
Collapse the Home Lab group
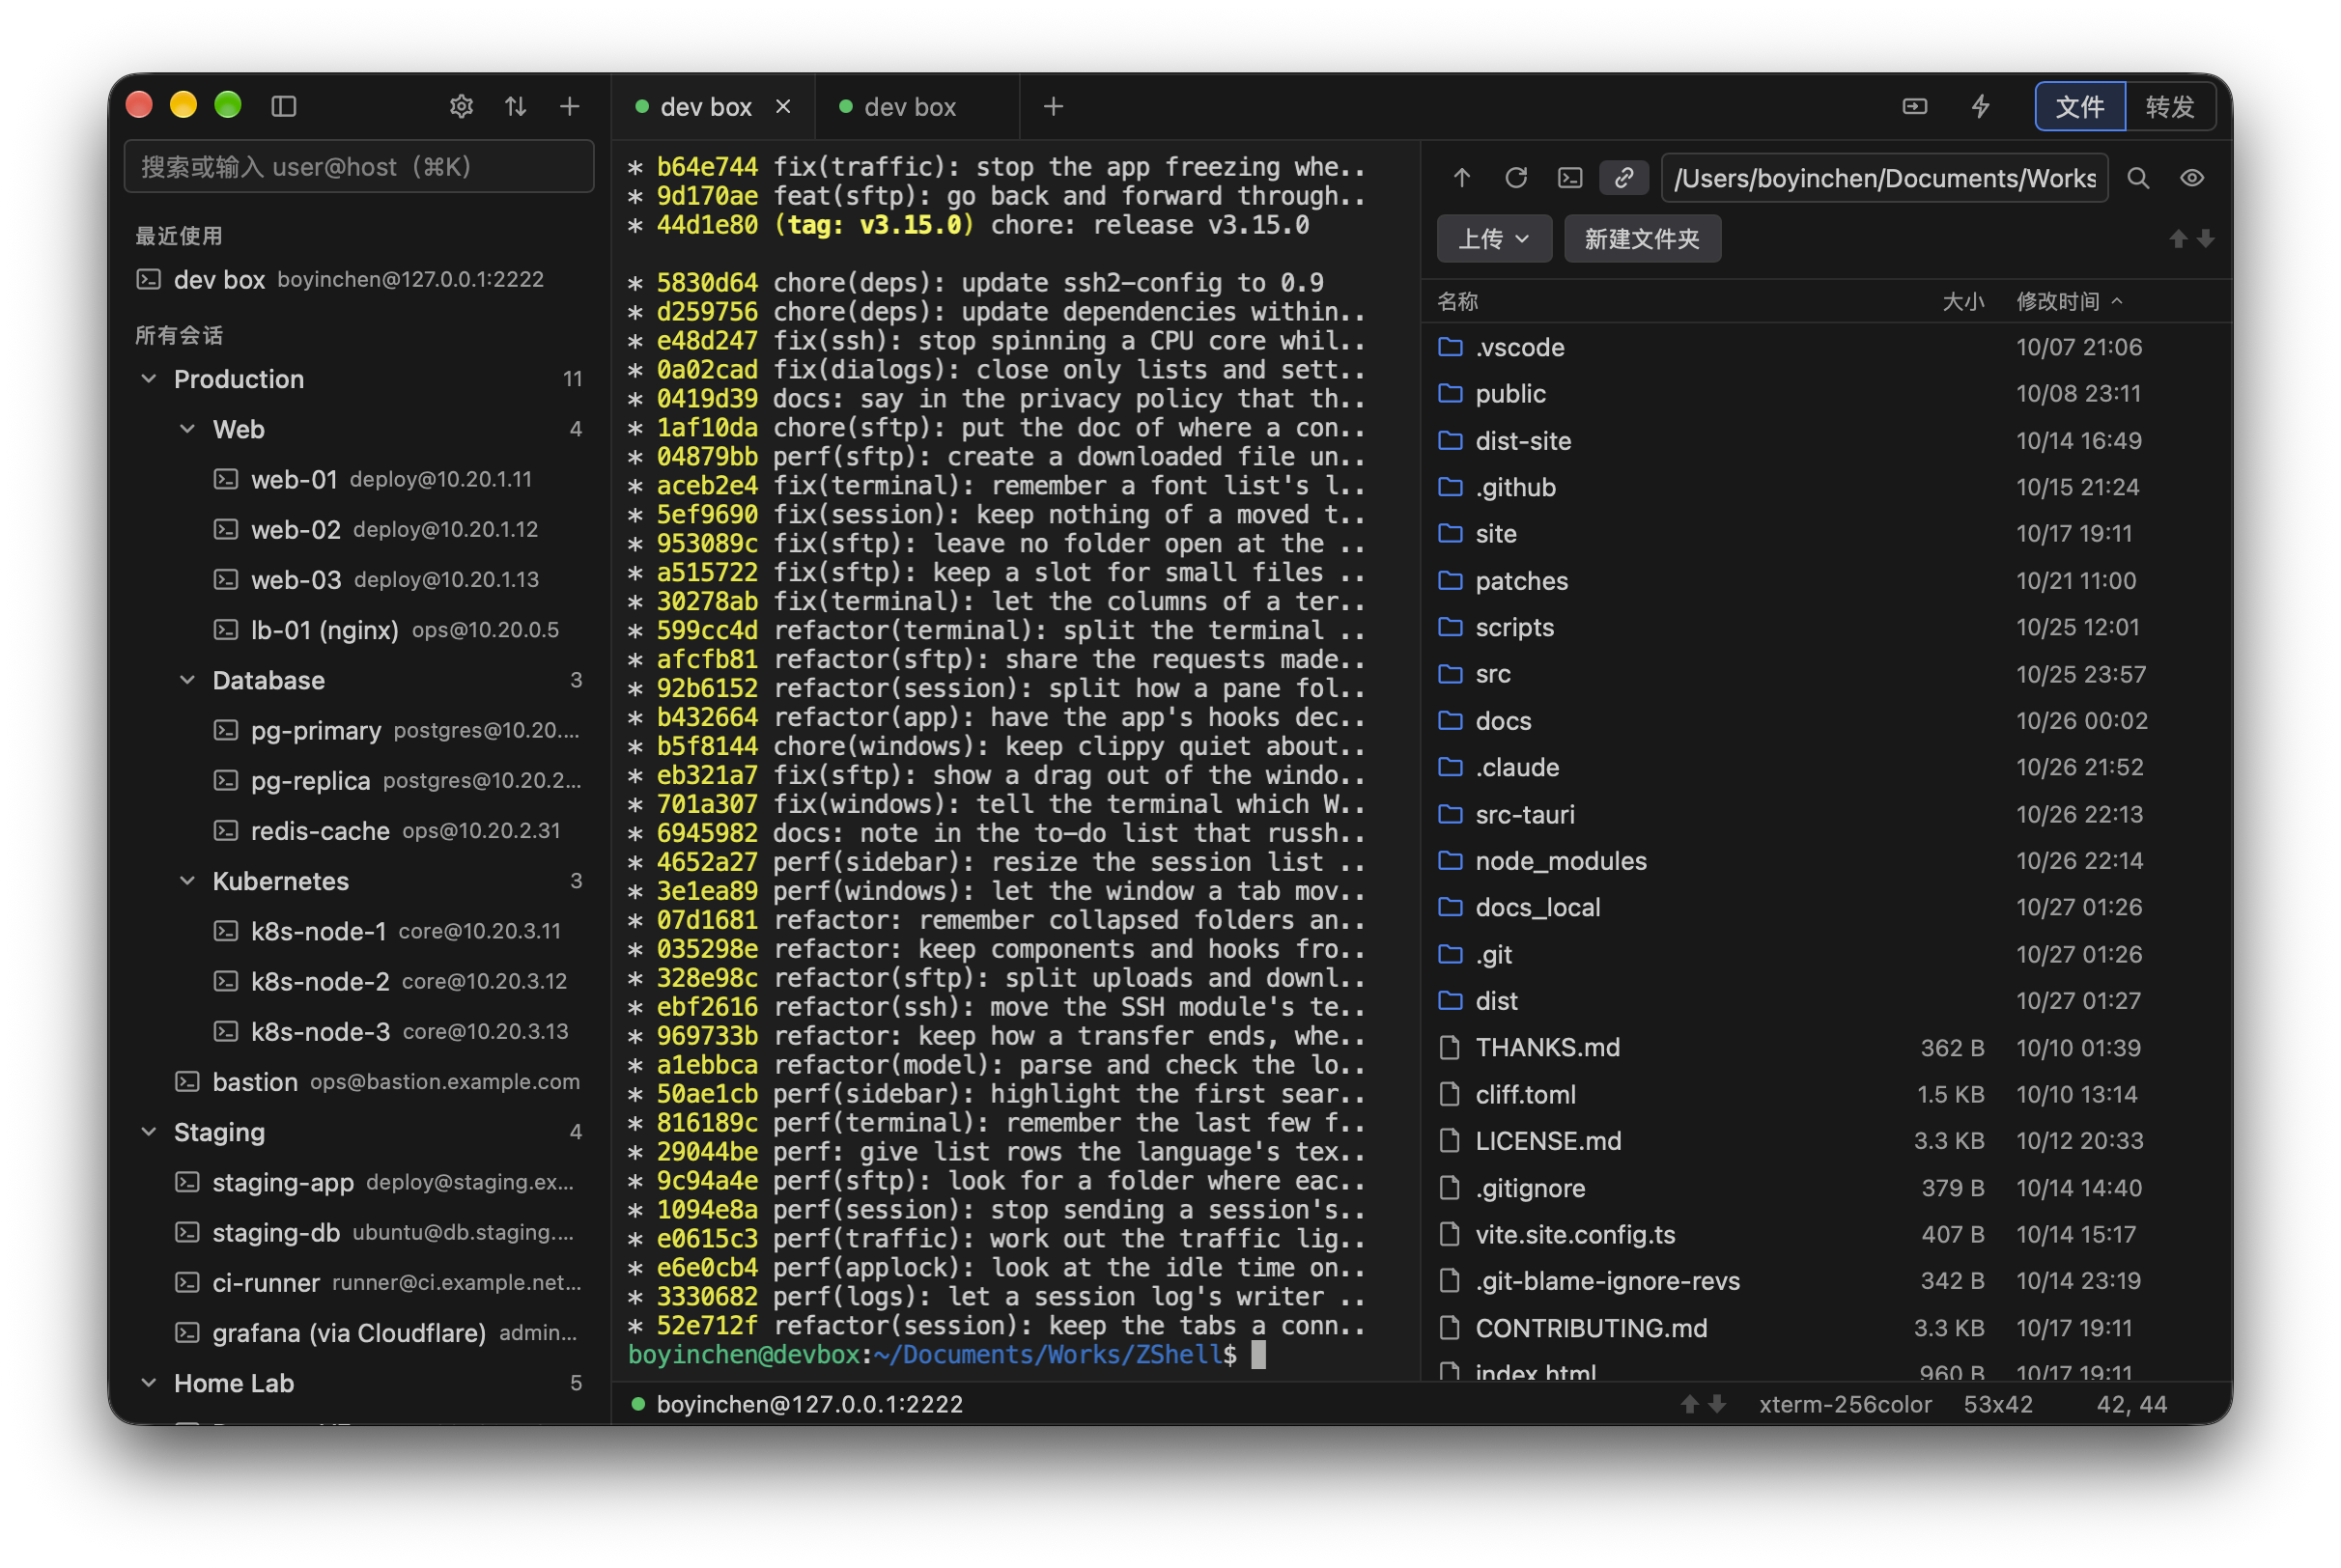coord(149,1383)
